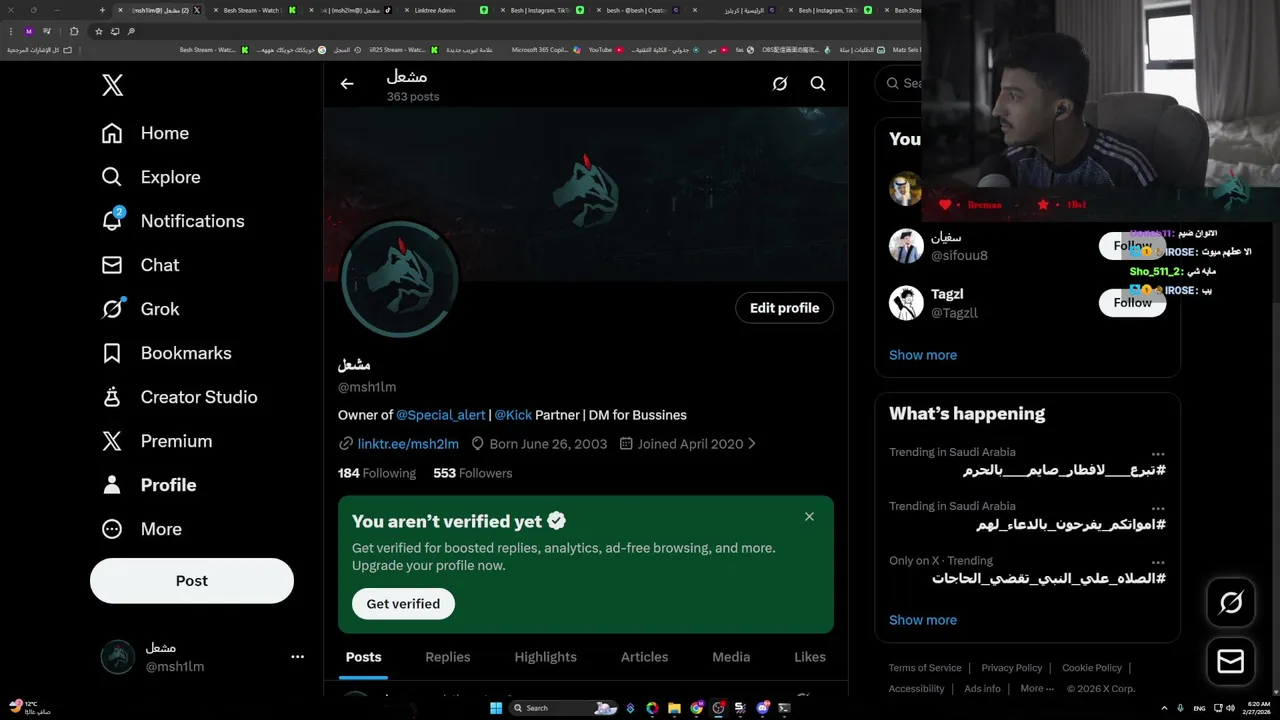Switch to the Replies tab
The image size is (1280, 720).
click(448, 657)
